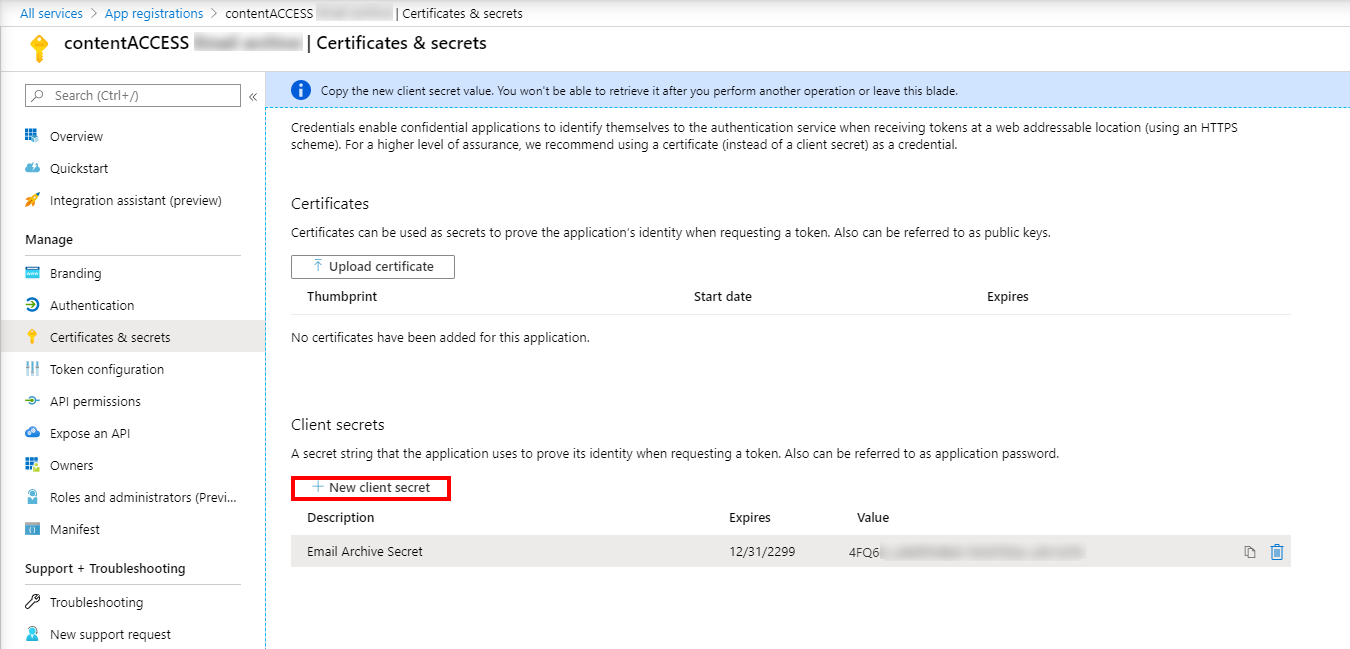Viewport: 1350px width, 649px height.
Task: Select the Email Archive Secret row description
Action: 365,551
